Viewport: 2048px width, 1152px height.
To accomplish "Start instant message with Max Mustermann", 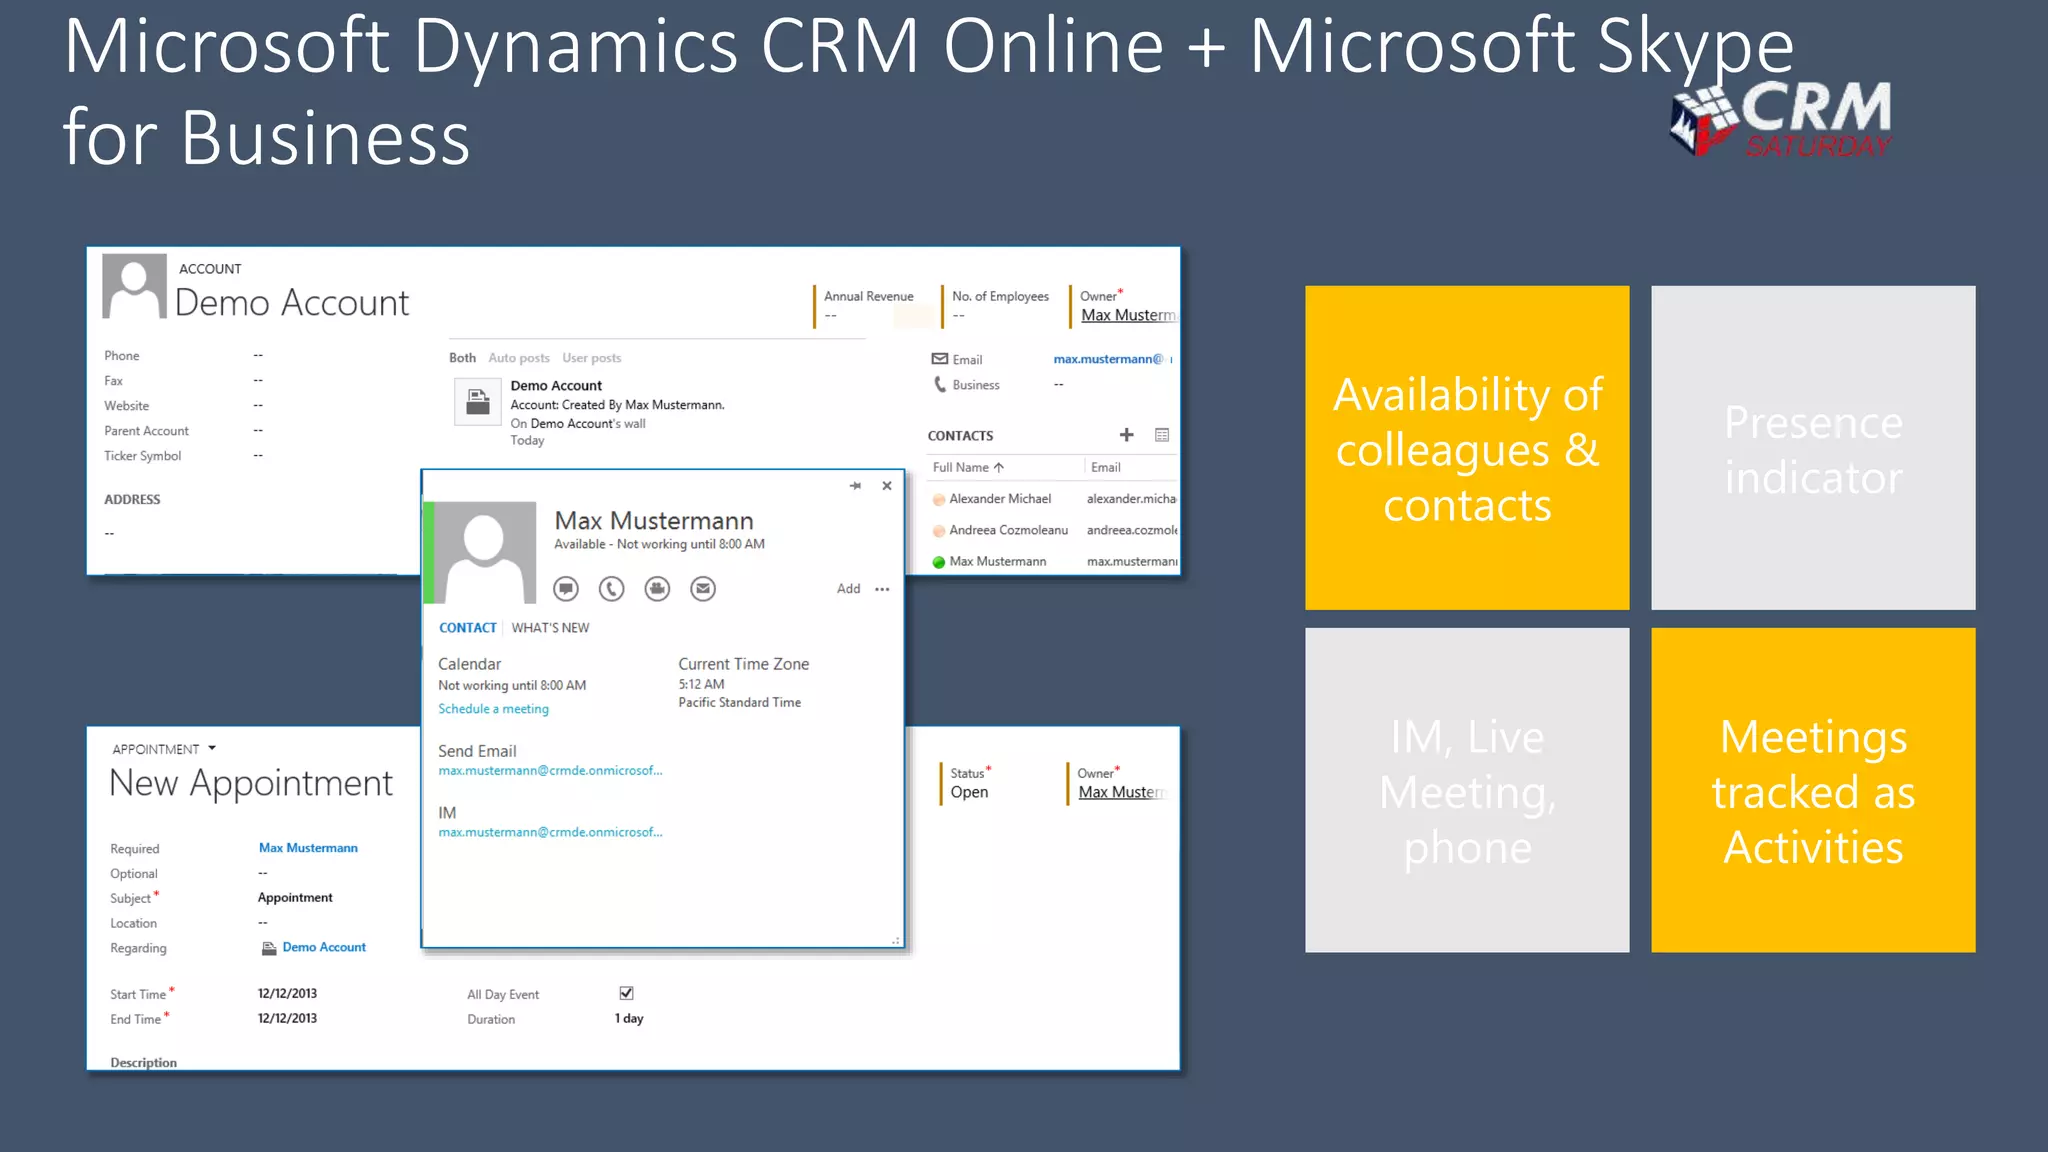I will pyautogui.click(x=566, y=589).
